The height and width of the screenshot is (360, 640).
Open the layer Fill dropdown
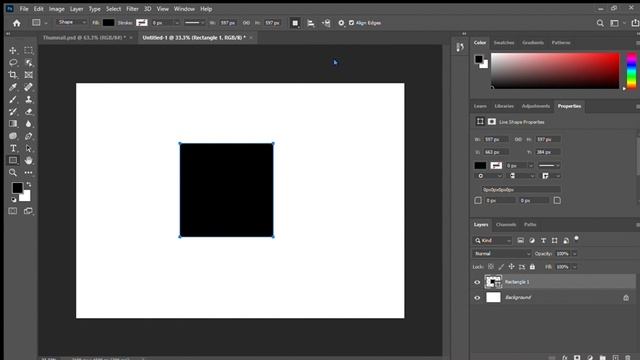574,267
